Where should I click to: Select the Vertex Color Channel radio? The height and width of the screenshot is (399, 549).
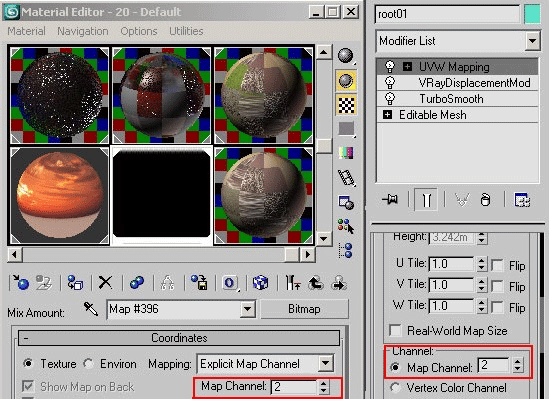pyautogui.click(x=395, y=387)
